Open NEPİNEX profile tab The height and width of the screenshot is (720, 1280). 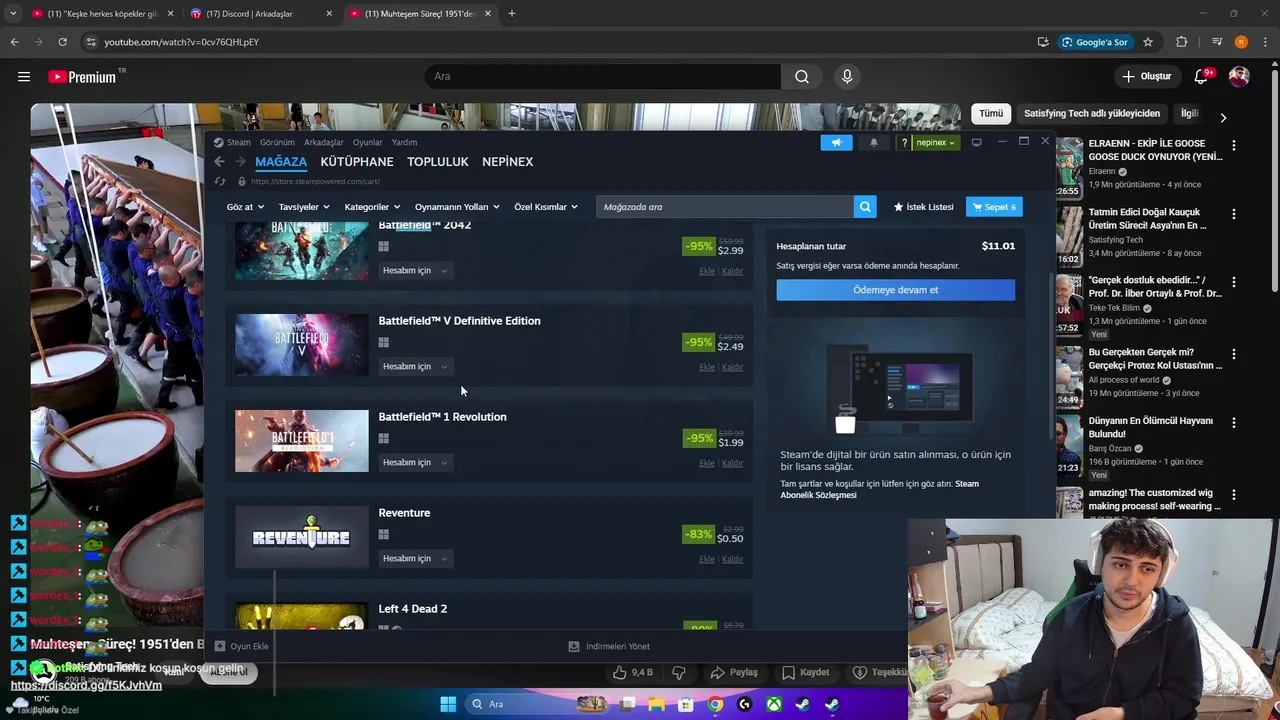click(508, 162)
